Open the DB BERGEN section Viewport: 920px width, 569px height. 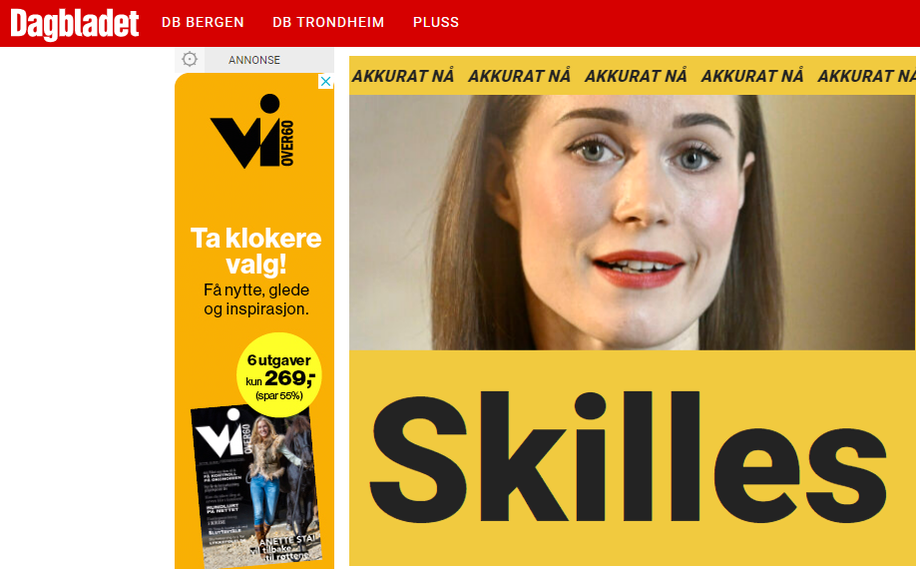pyautogui.click(x=202, y=22)
